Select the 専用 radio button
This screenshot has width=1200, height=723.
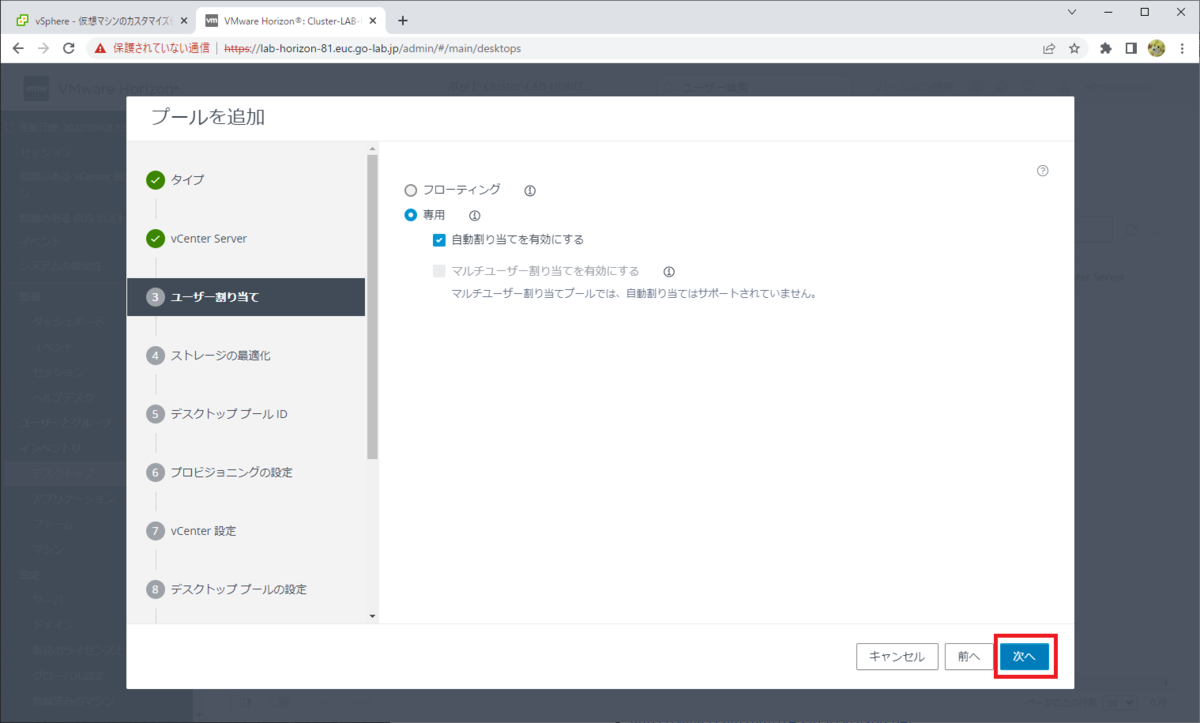point(410,215)
